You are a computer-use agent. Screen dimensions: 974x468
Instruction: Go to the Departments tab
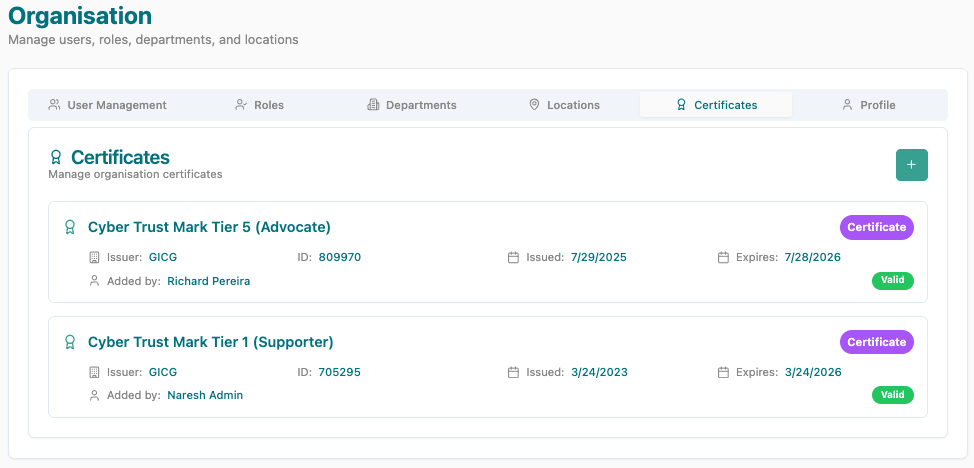pyautogui.click(x=412, y=105)
